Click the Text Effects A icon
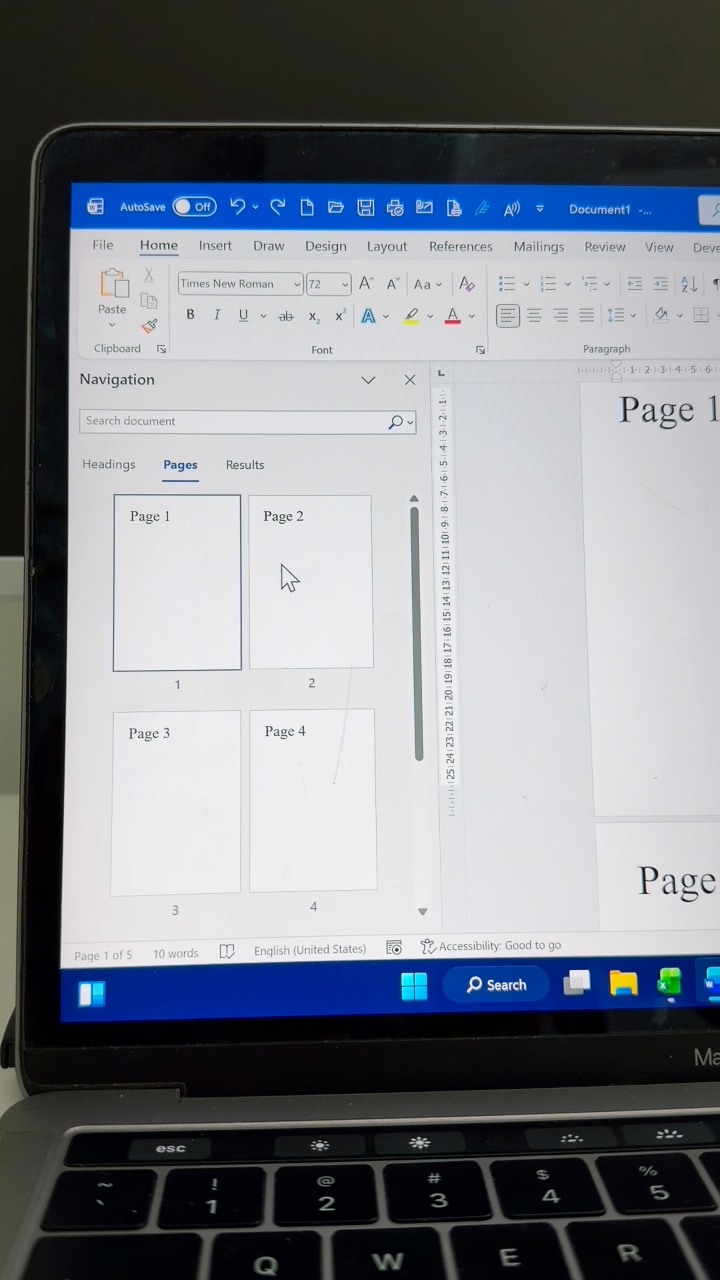The height and width of the screenshot is (1280, 720). click(368, 316)
